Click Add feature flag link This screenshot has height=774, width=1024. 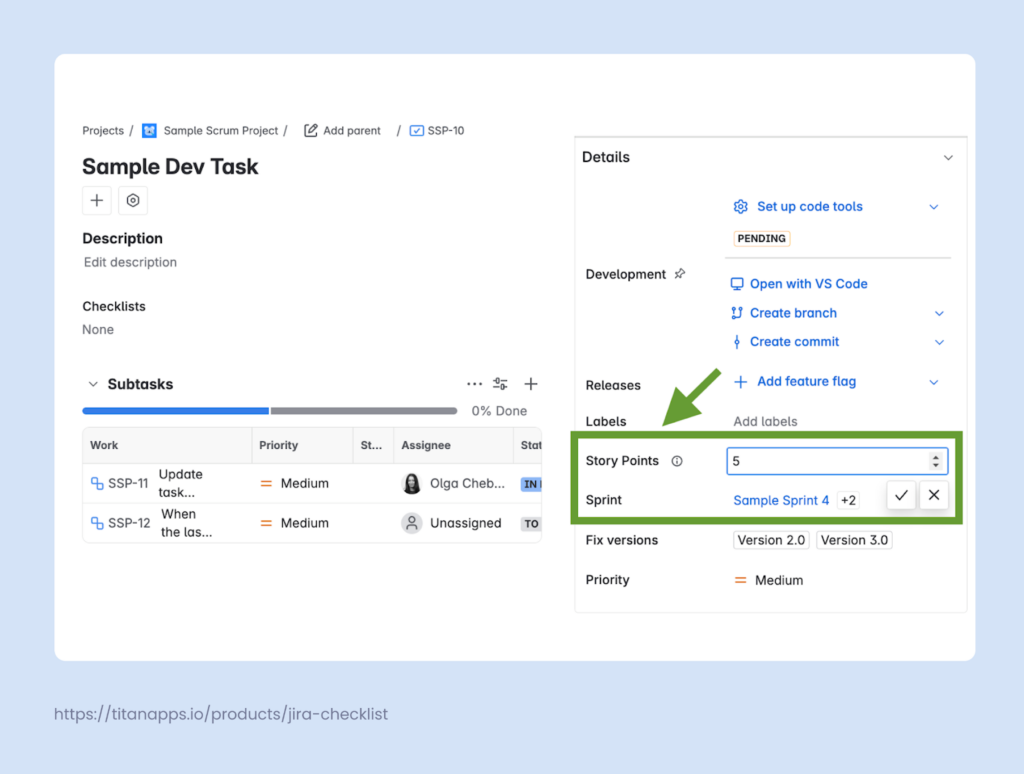point(807,381)
